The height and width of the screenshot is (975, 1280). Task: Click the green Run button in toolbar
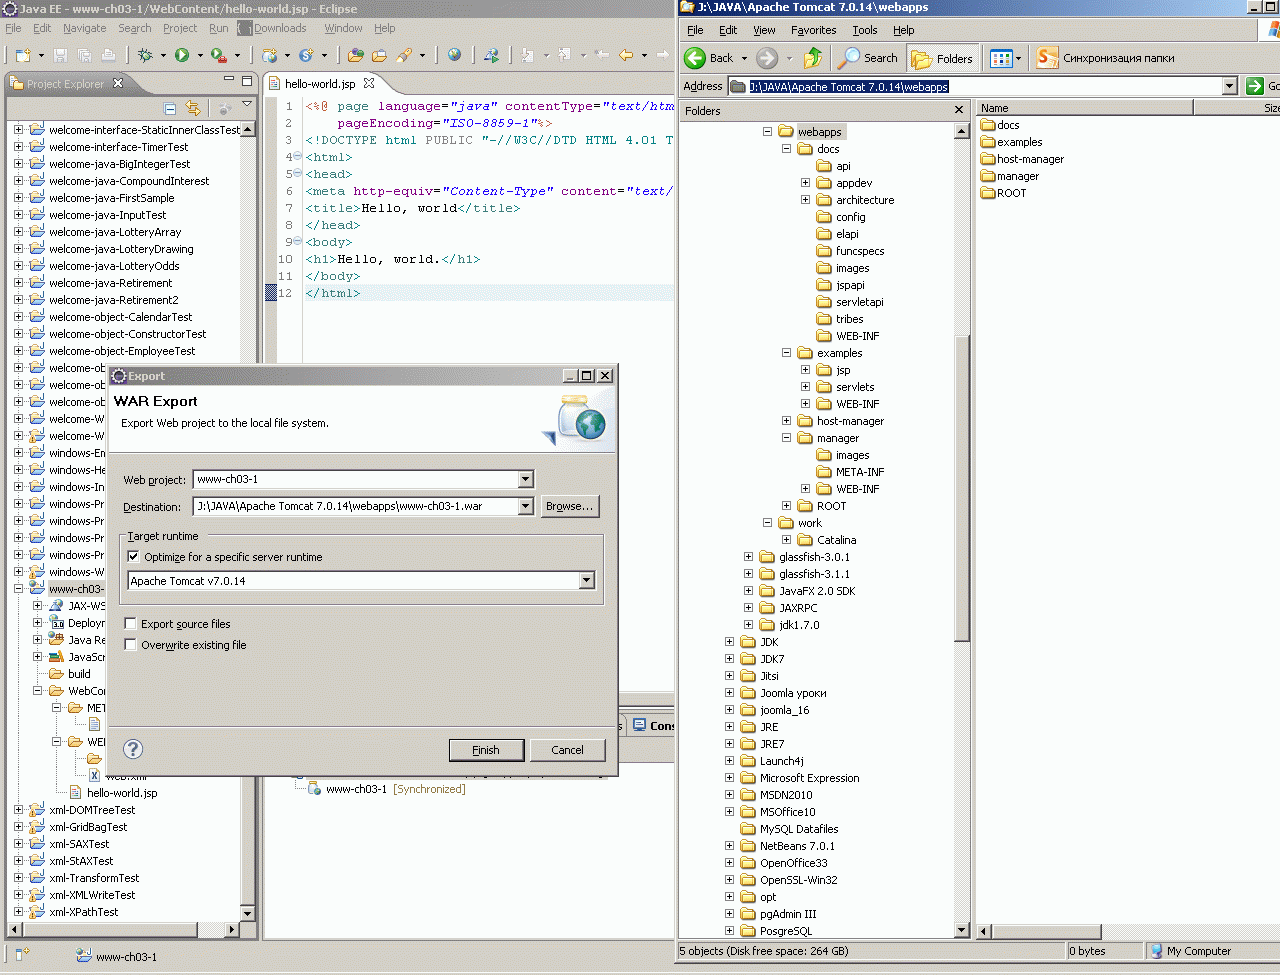click(182, 55)
